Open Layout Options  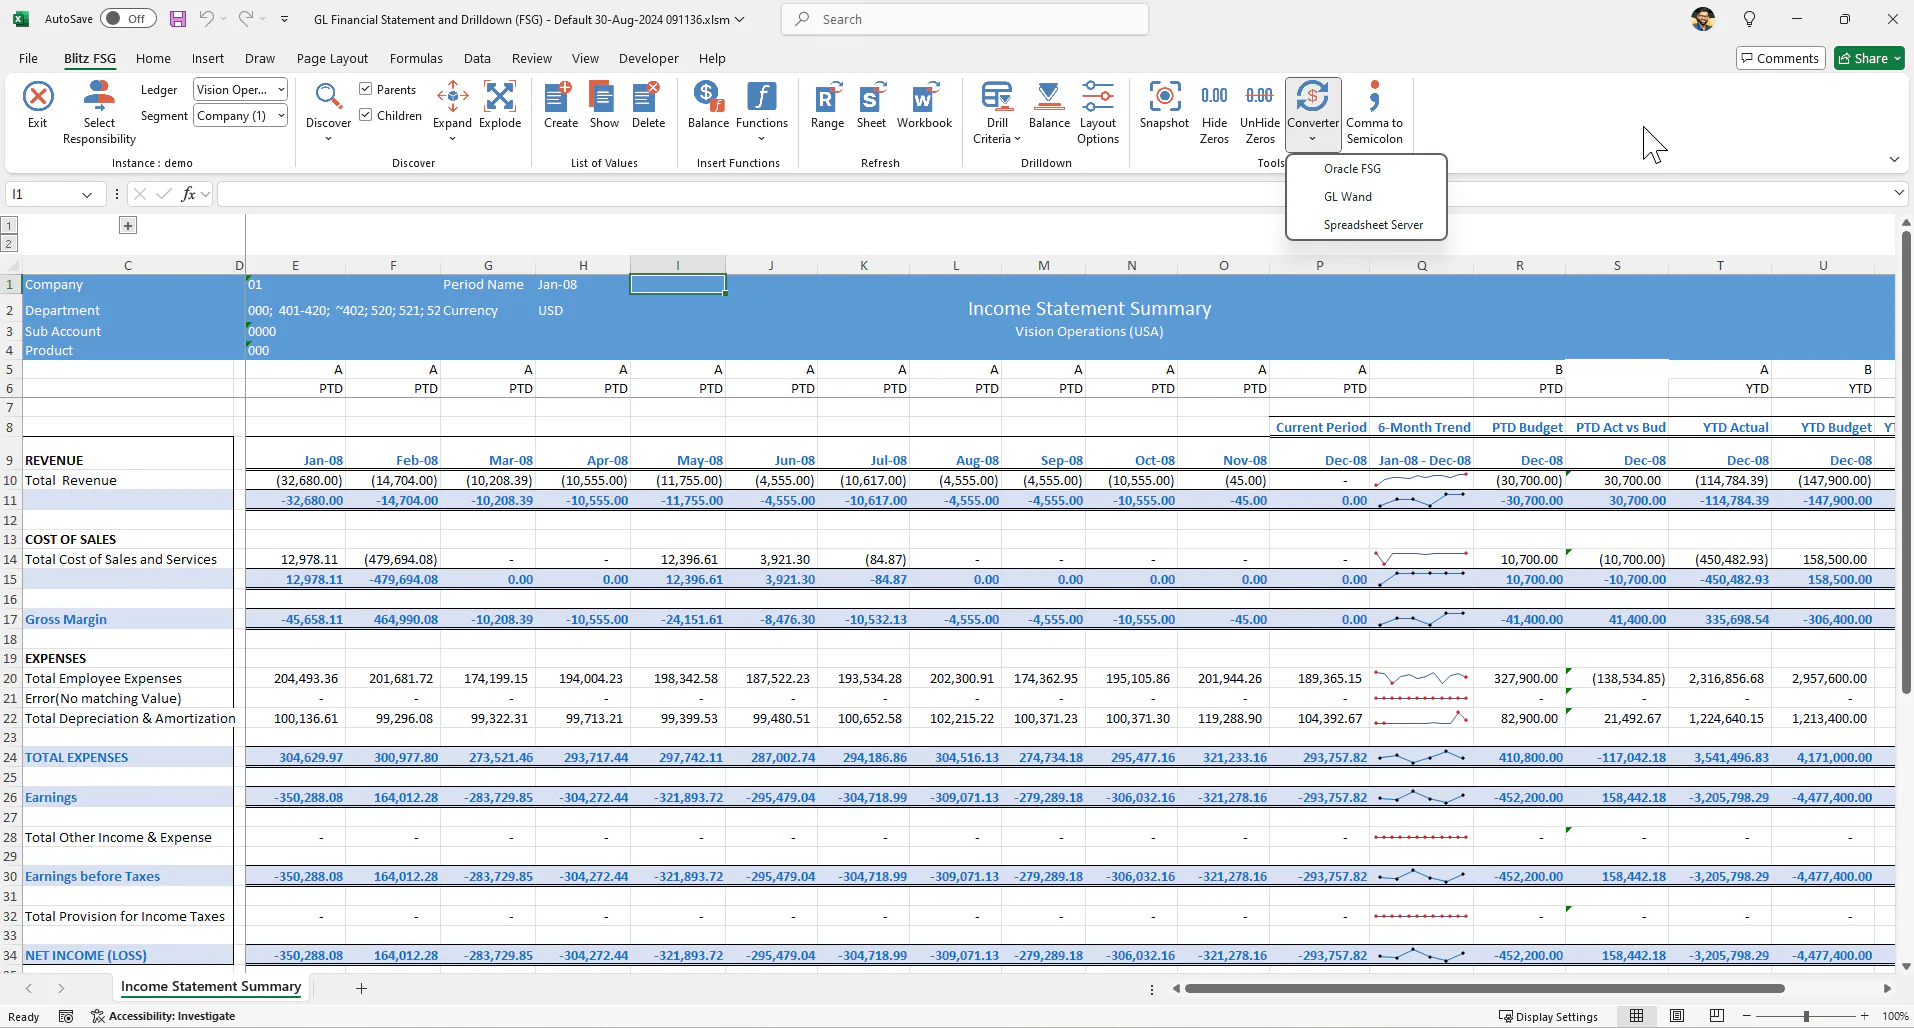click(x=1098, y=112)
